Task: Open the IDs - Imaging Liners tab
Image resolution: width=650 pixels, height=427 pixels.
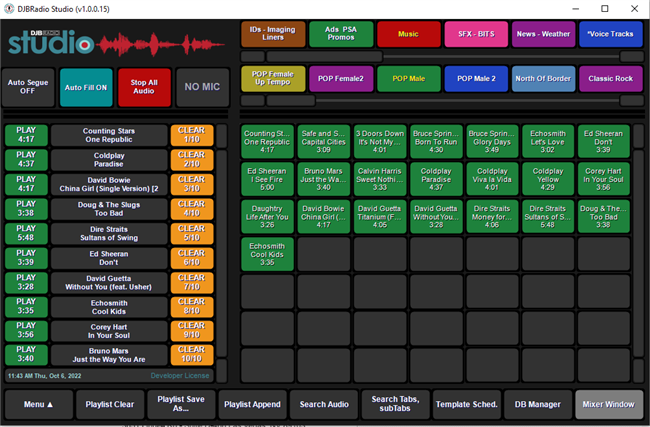Action: pyautogui.click(x=273, y=34)
